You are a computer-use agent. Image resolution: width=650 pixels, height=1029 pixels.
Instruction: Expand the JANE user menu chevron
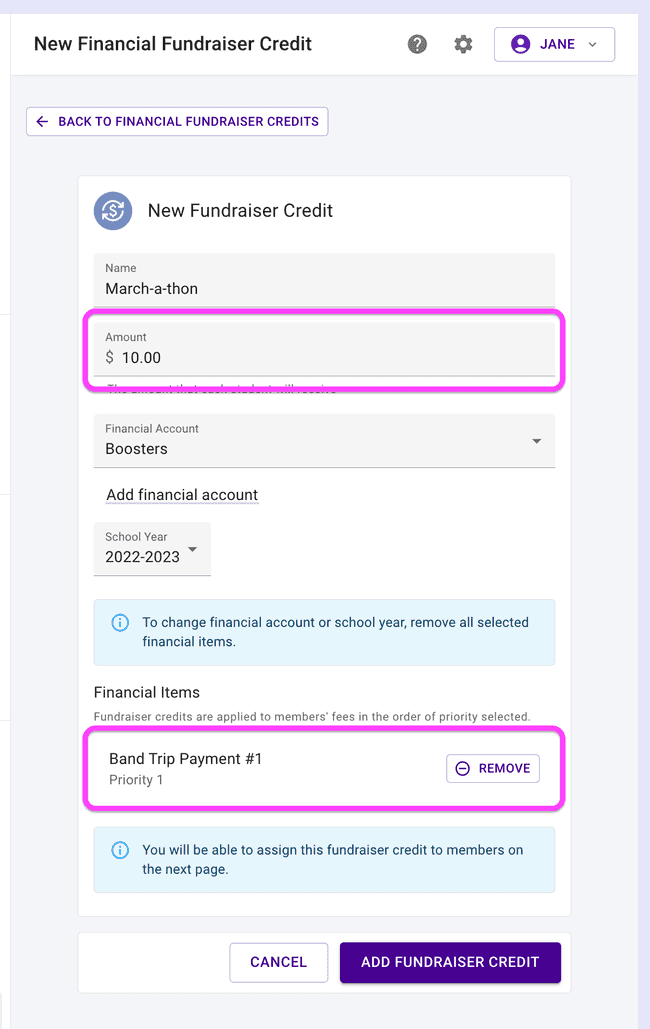593,44
